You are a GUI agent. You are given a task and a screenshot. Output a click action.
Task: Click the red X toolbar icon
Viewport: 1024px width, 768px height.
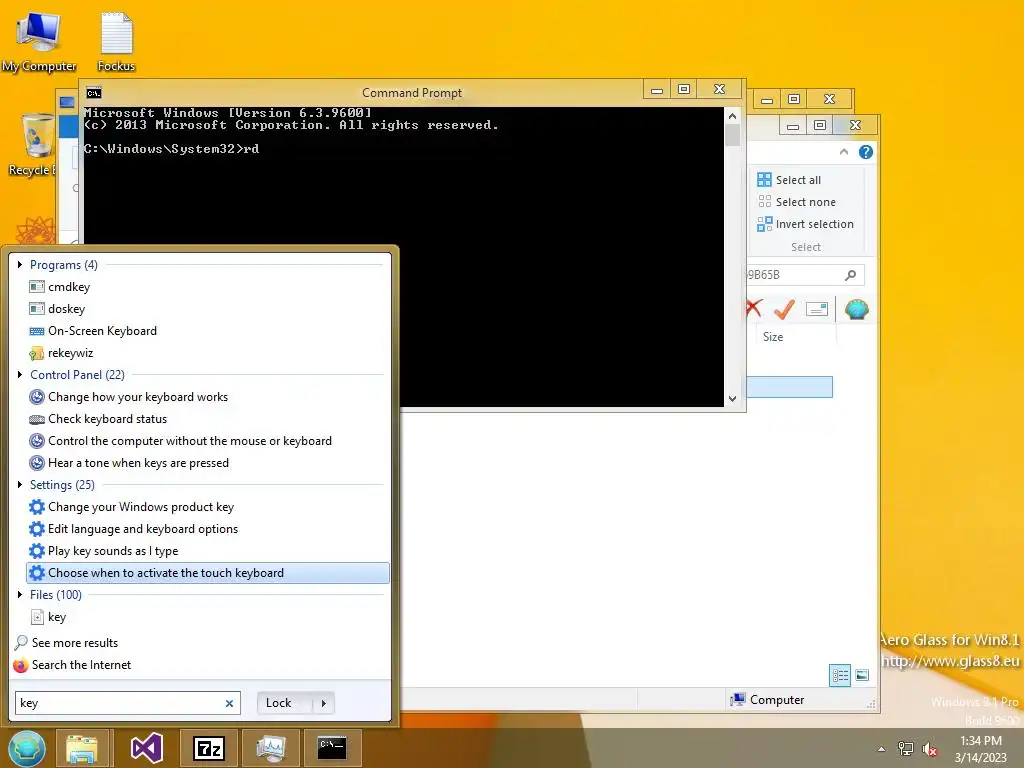coord(754,309)
